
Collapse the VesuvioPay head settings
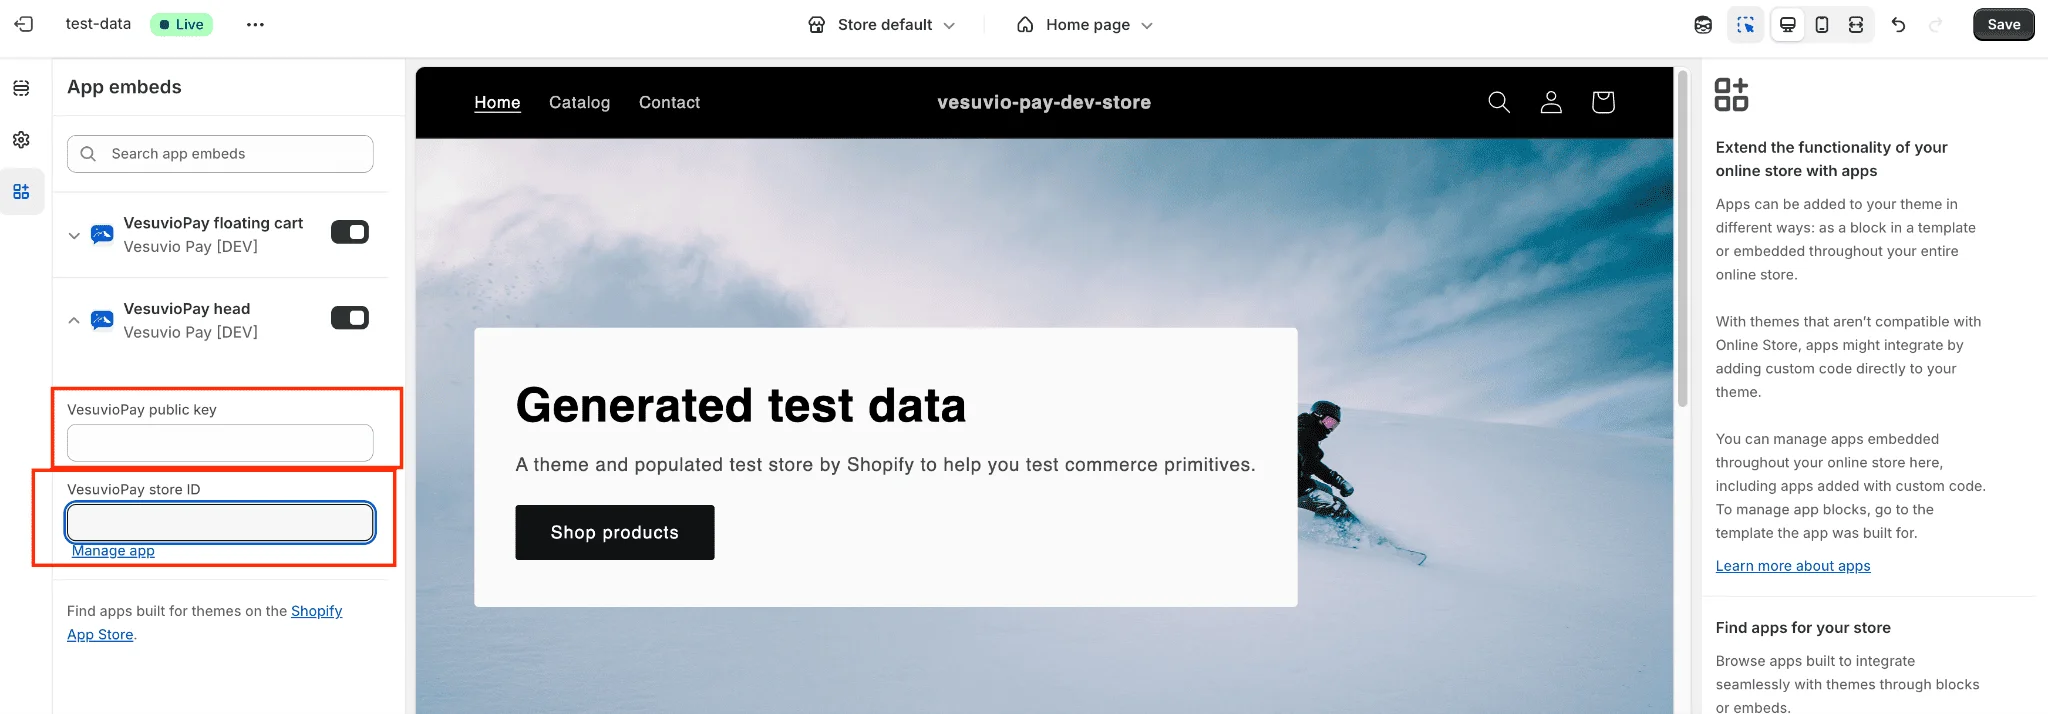[74, 320]
